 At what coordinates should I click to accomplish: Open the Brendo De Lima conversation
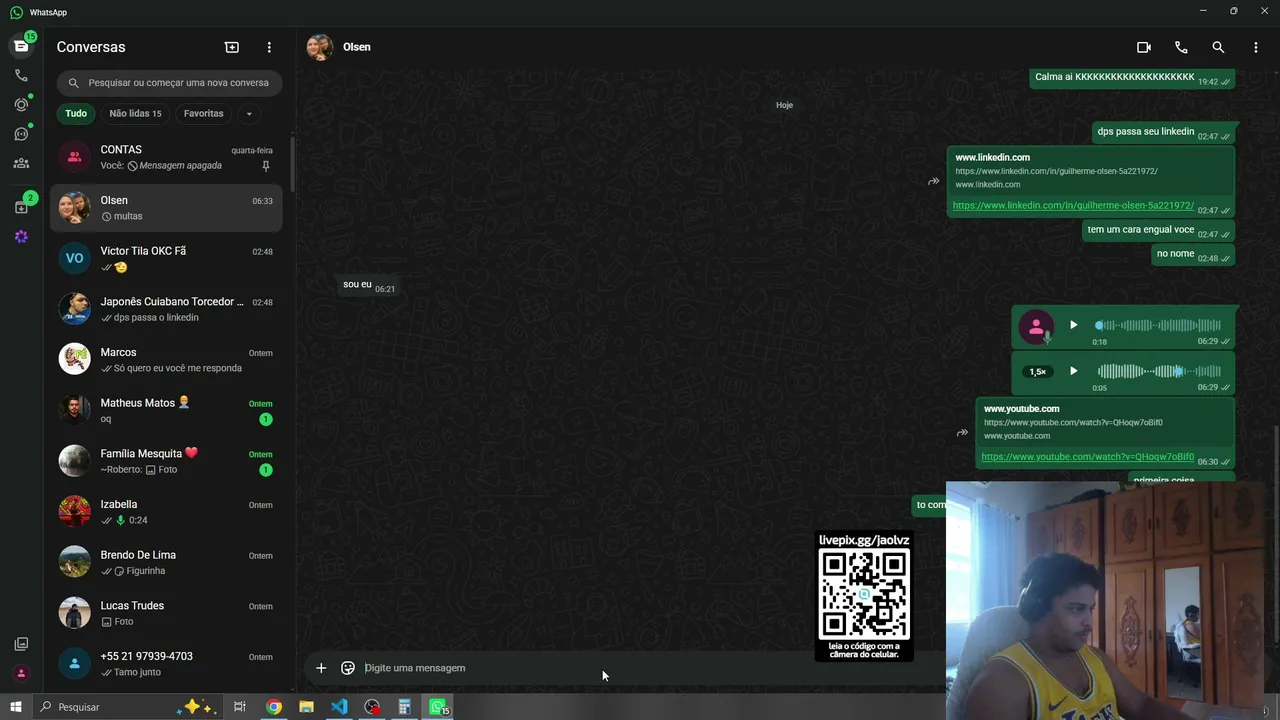coord(166,562)
